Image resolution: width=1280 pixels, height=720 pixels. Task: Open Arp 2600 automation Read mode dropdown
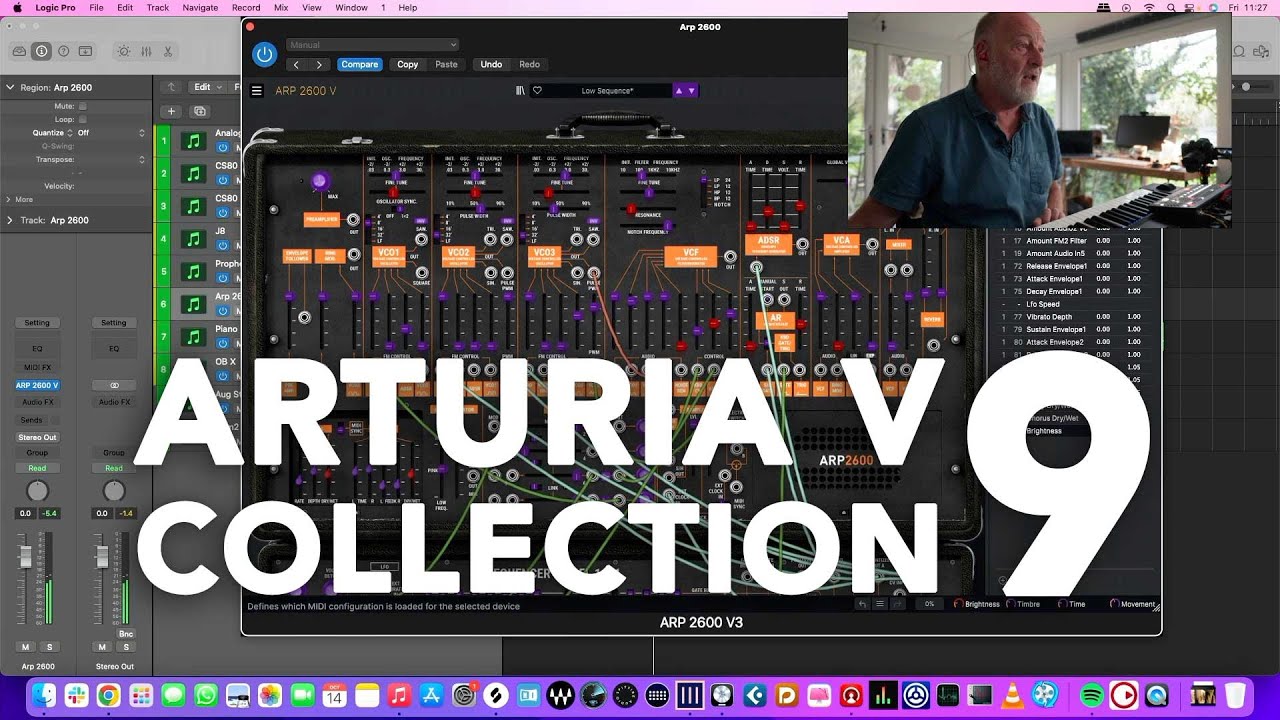click(x=37, y=468)
